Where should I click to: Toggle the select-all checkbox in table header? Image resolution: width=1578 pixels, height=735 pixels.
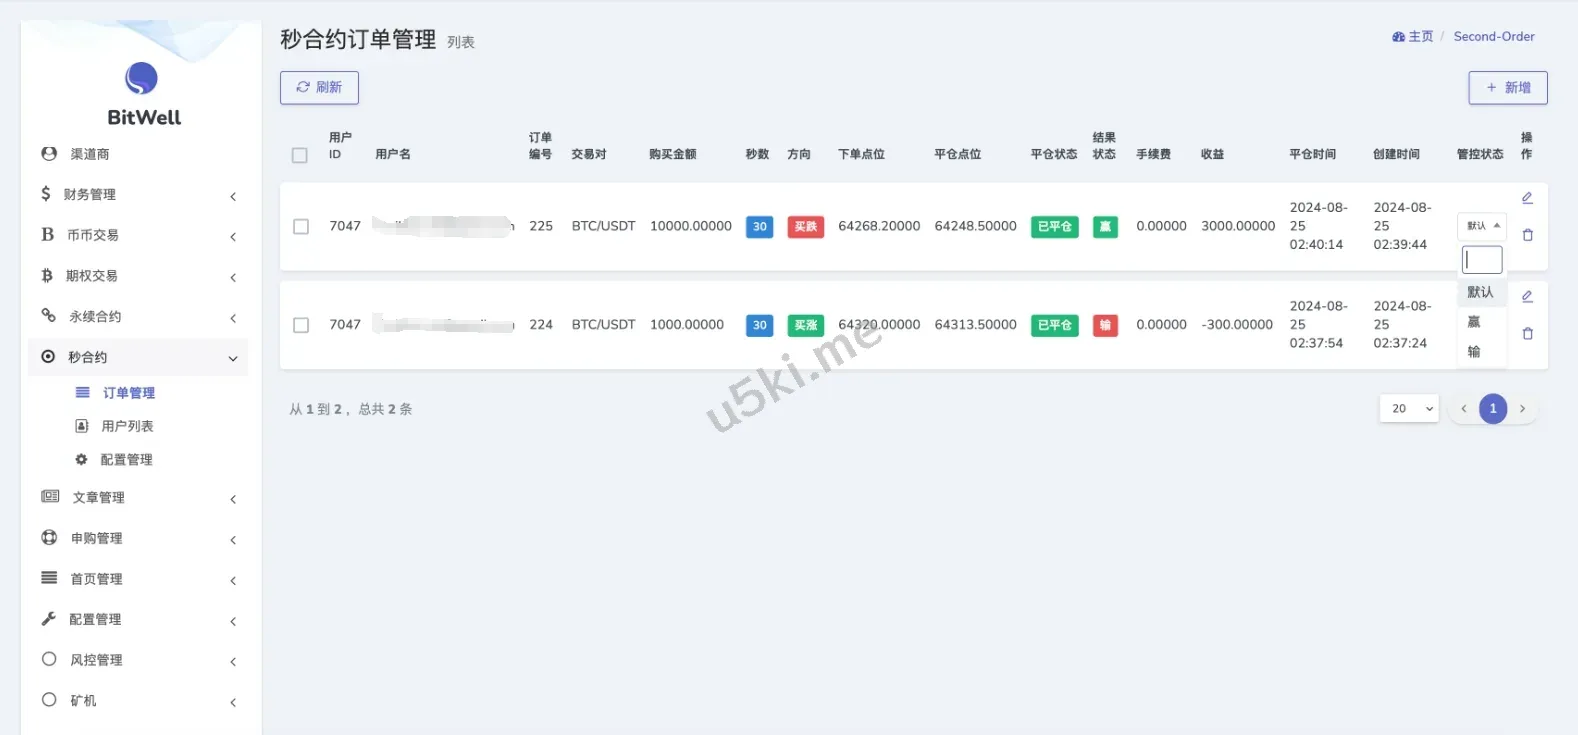pos(300,155)
